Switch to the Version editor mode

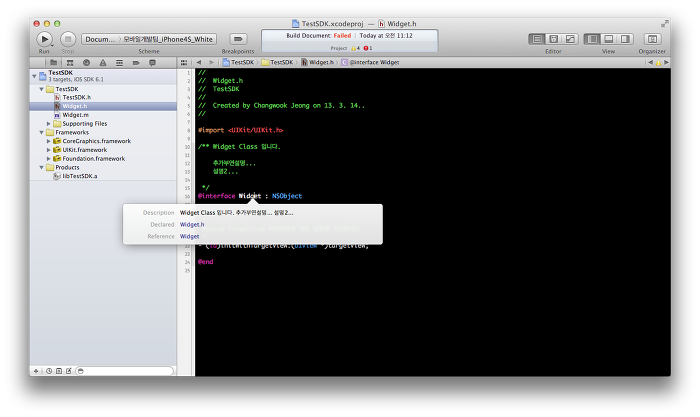(x=570, y=39)
